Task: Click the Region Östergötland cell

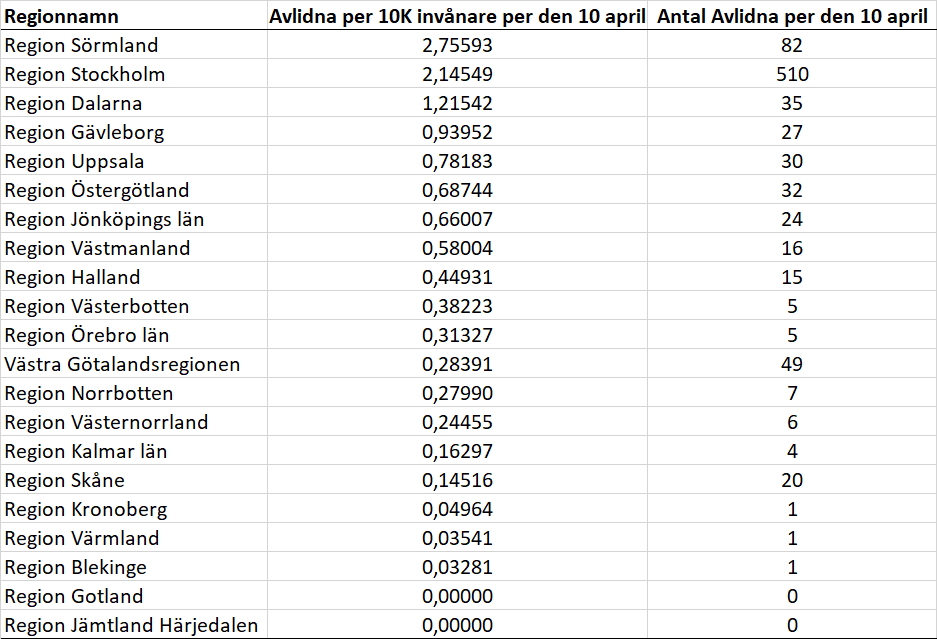Action: point(97,190)
